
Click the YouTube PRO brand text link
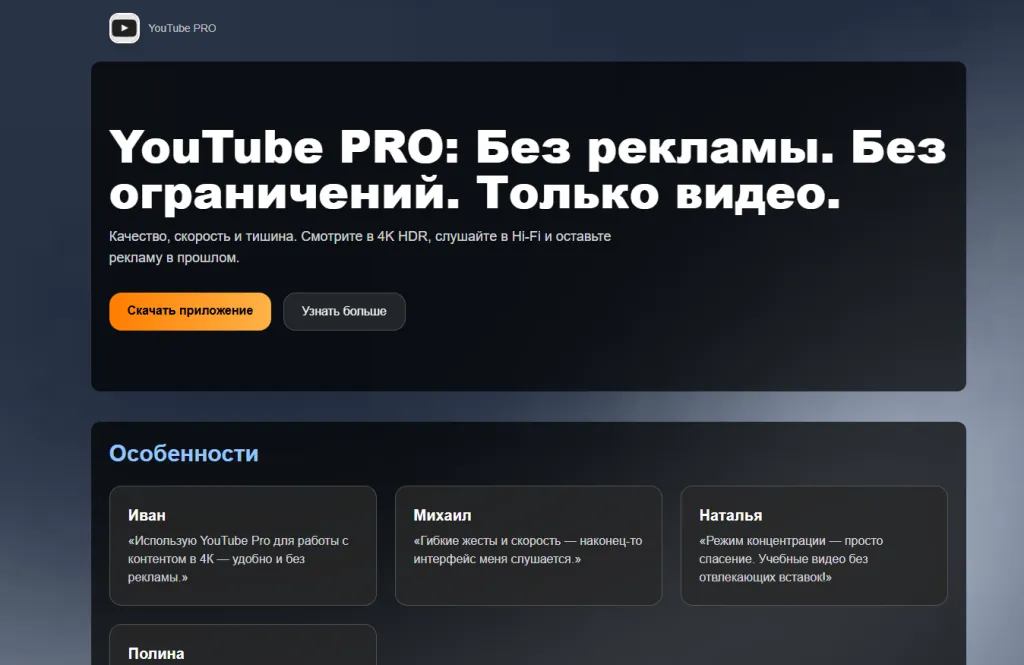click(x=182, y=28)
